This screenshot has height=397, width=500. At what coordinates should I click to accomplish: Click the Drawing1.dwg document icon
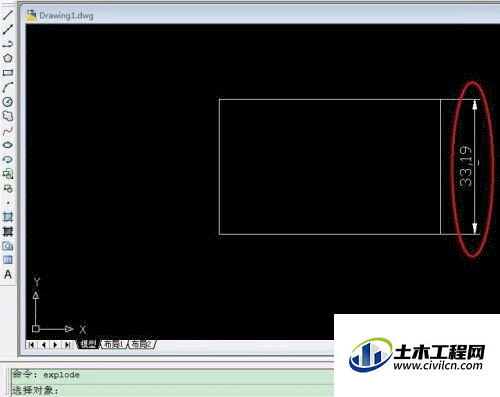click(x=31, y=15)
